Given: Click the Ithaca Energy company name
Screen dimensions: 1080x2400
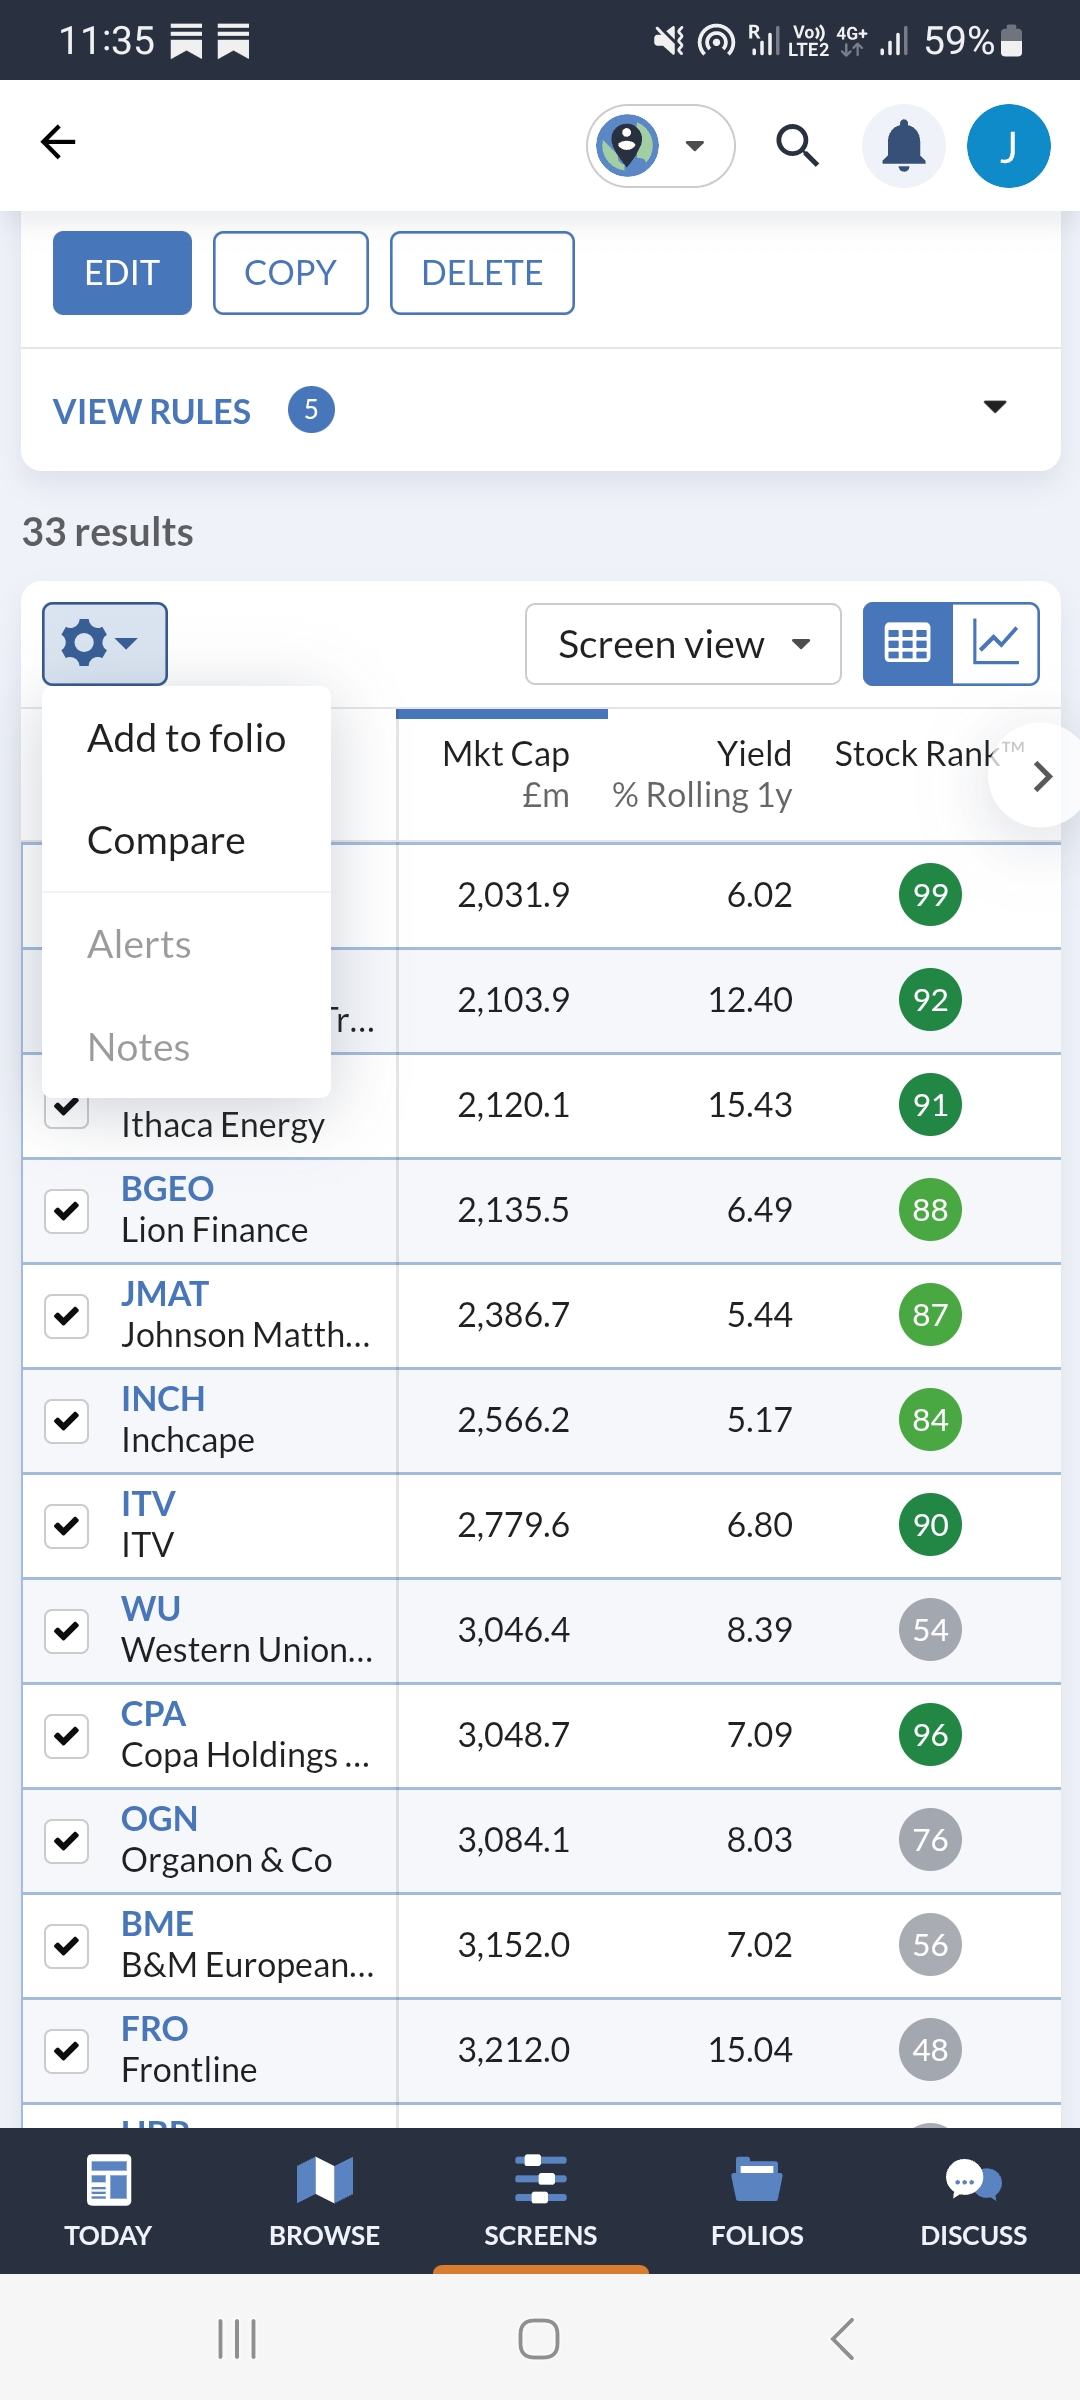Looking at the screenshot, I should pyautogui.click(x=223, y=1126).
